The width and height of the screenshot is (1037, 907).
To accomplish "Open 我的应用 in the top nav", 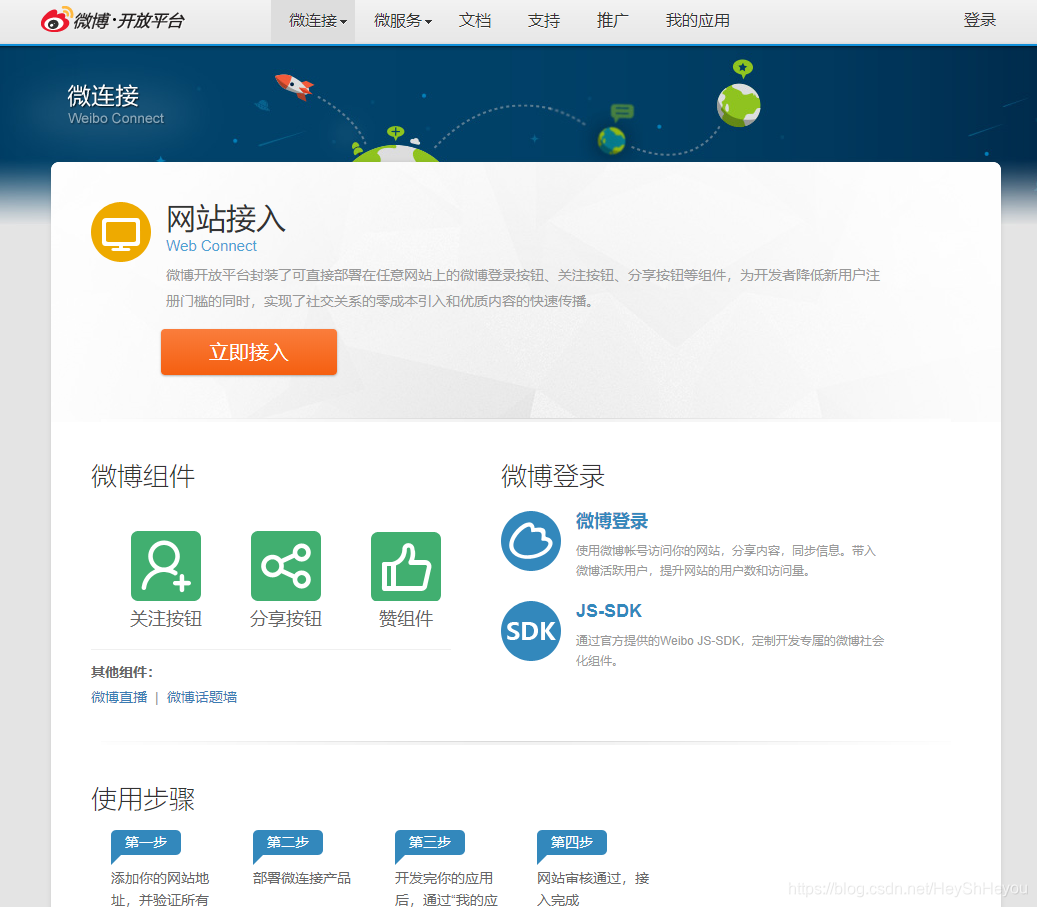I will 698,21.
